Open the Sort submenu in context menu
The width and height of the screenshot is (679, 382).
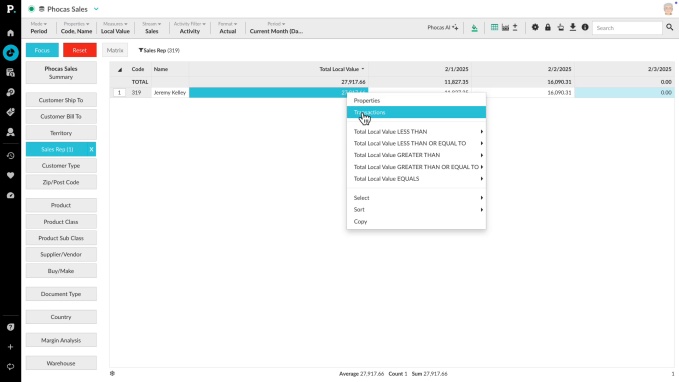coord(416,210)
